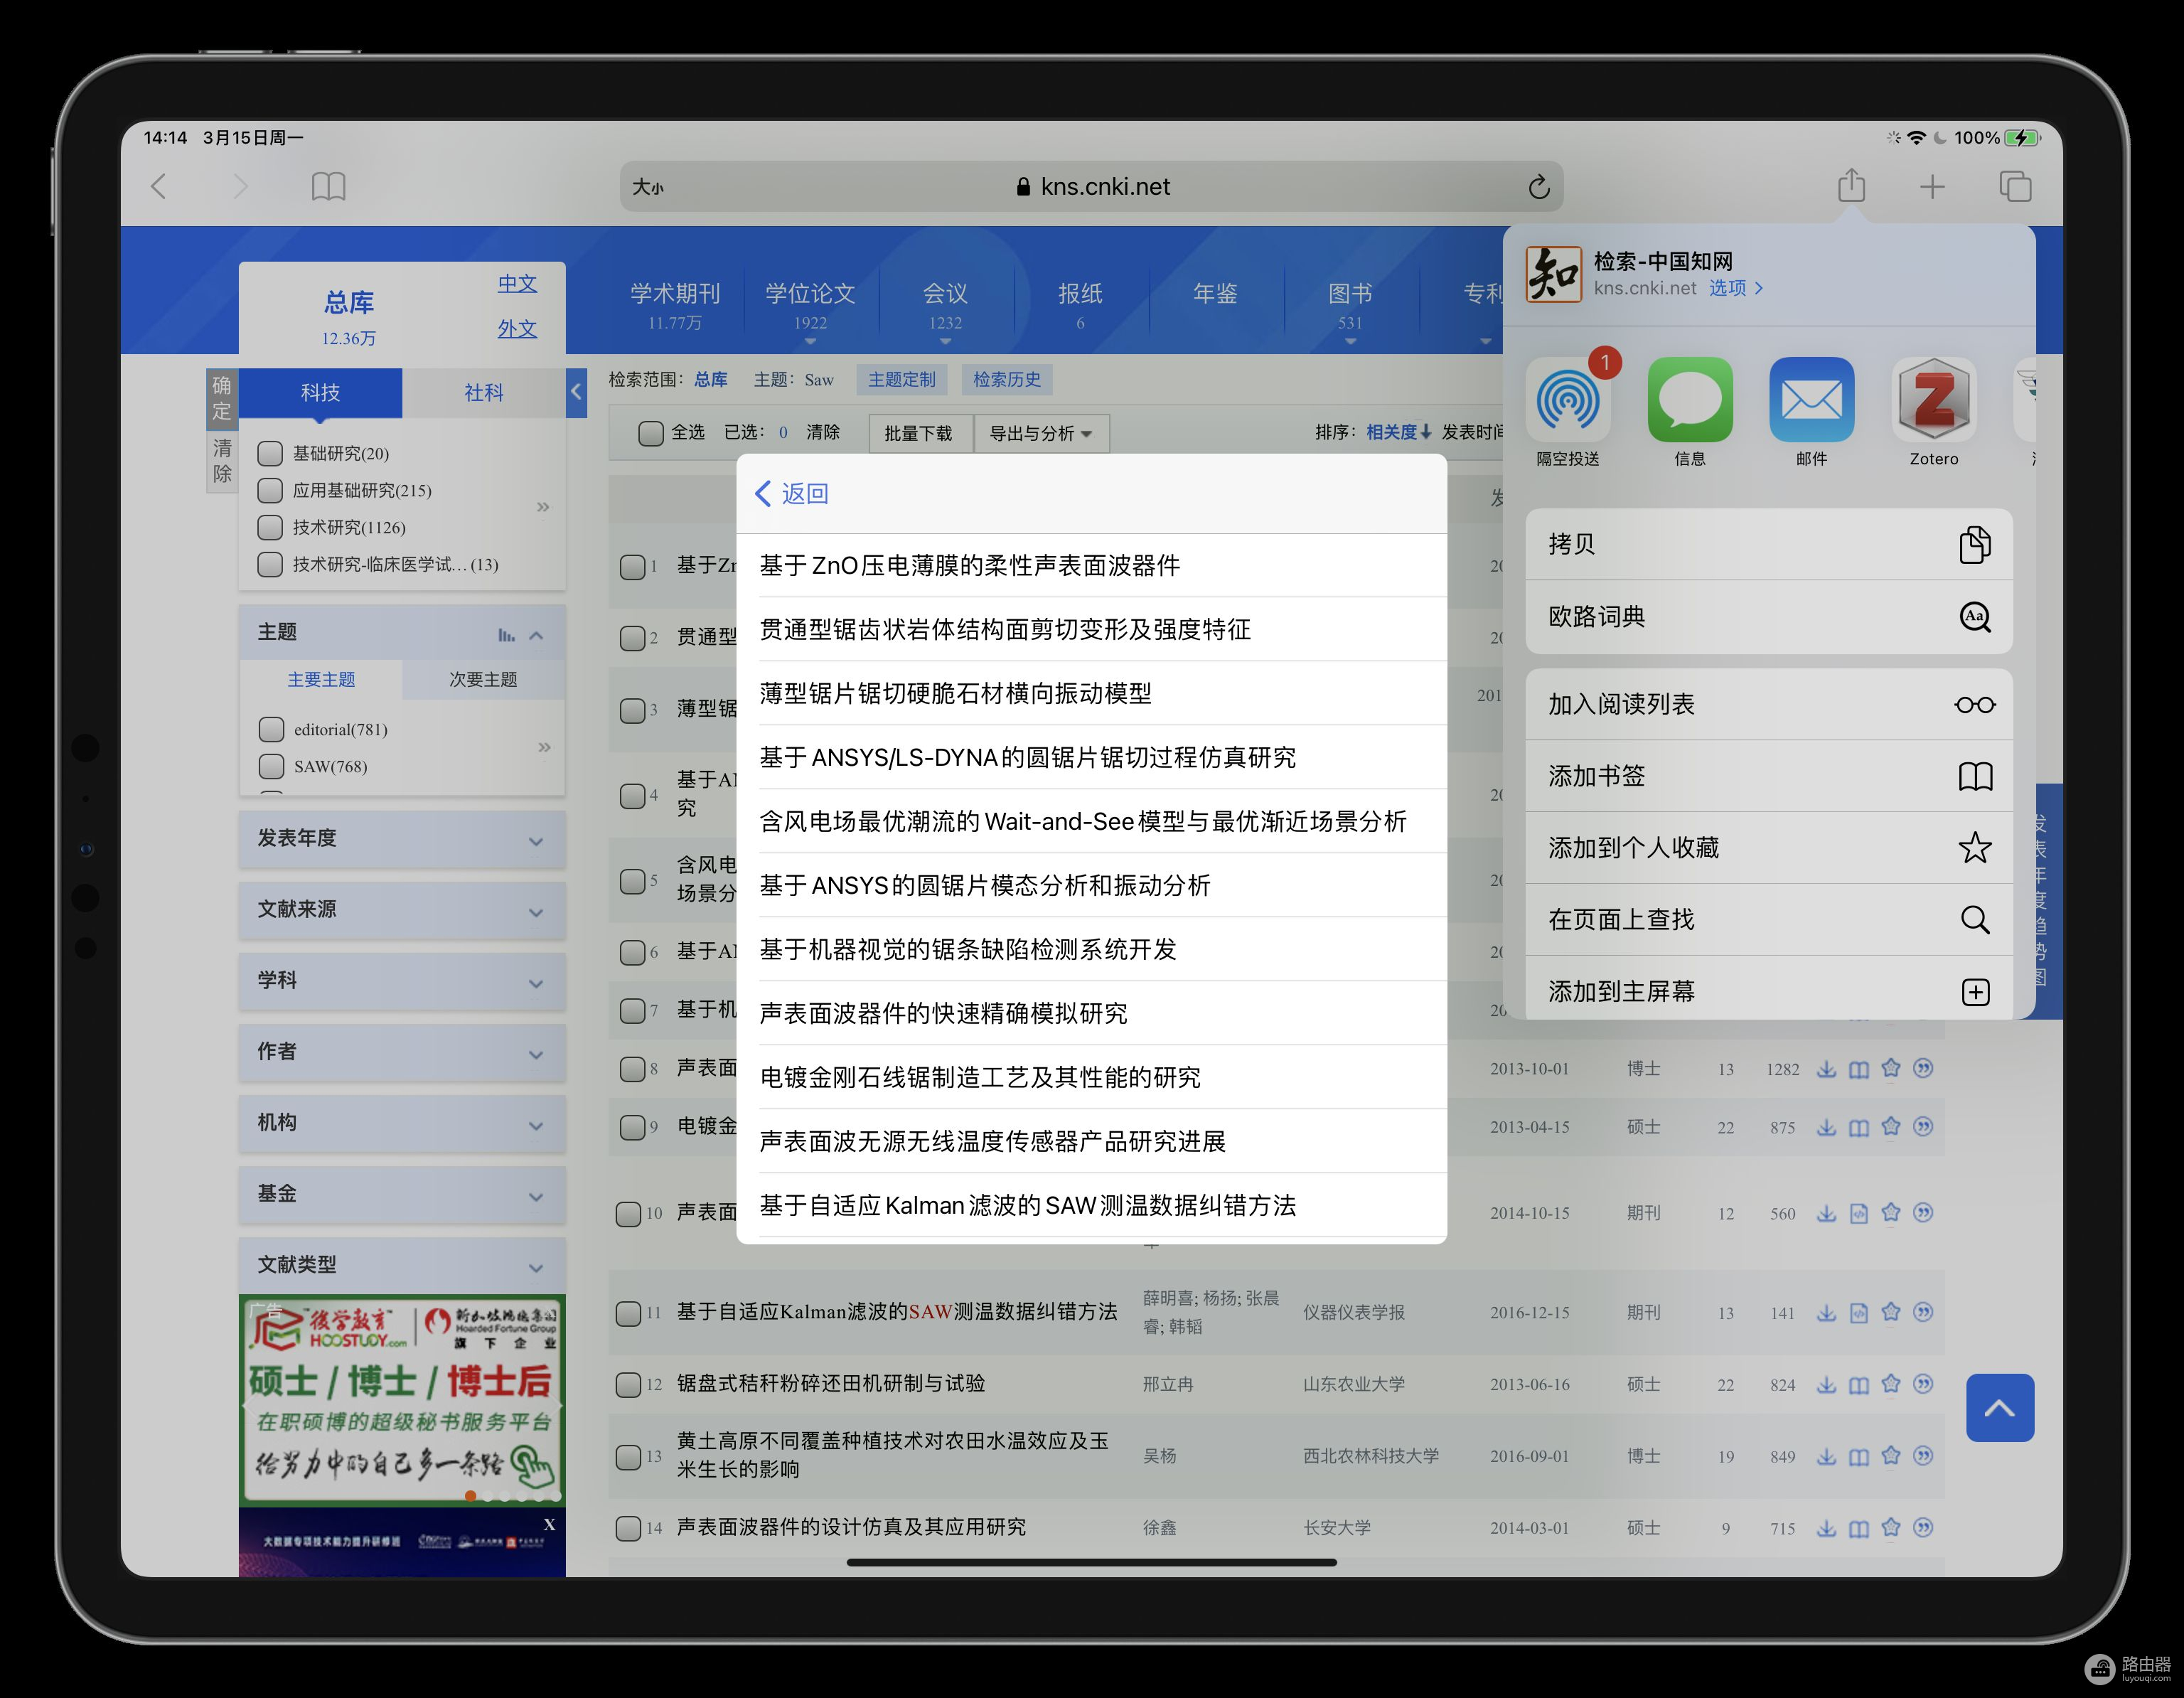The image size is (2184, 1698).
Task: Expand the 作者 filter
Action: (402, 1052)
